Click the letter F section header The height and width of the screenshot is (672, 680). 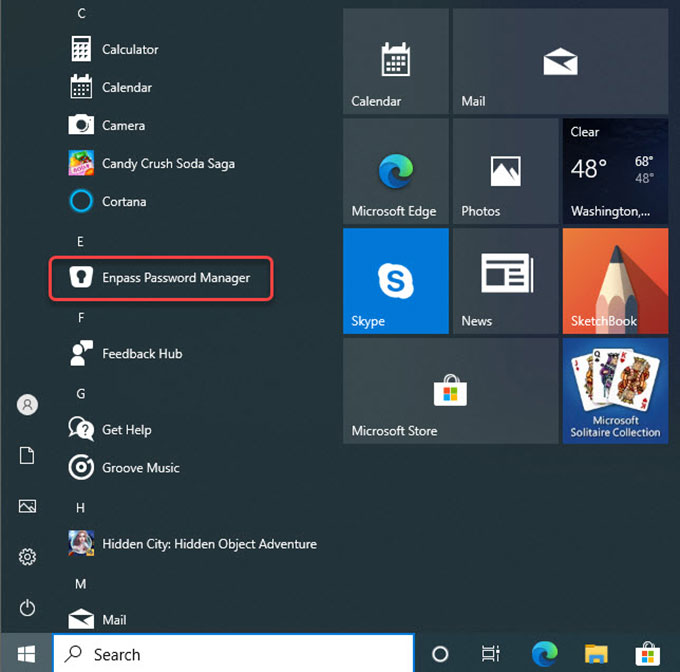(81, 318)
